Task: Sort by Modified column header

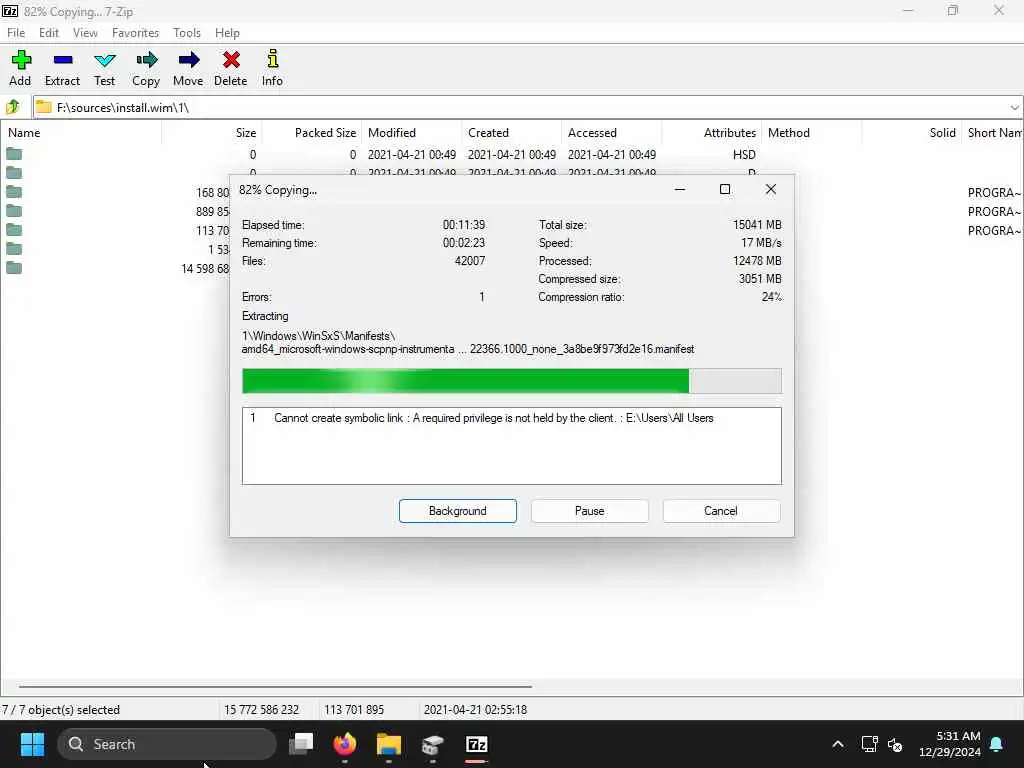Action: (412, 133)
